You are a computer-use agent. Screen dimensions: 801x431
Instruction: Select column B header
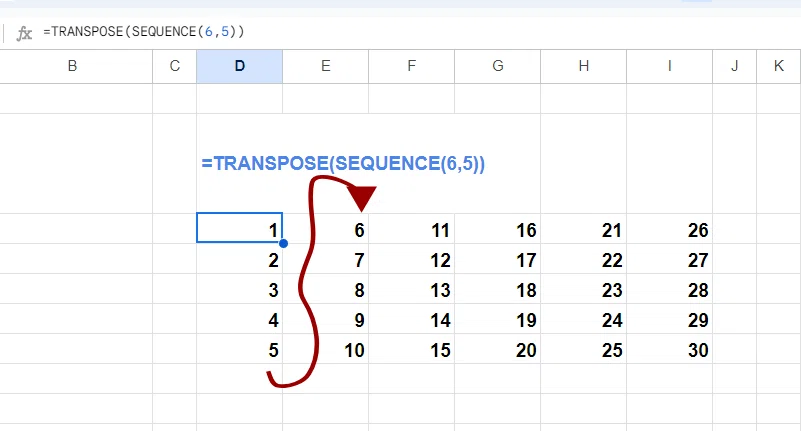click(73, 66)
